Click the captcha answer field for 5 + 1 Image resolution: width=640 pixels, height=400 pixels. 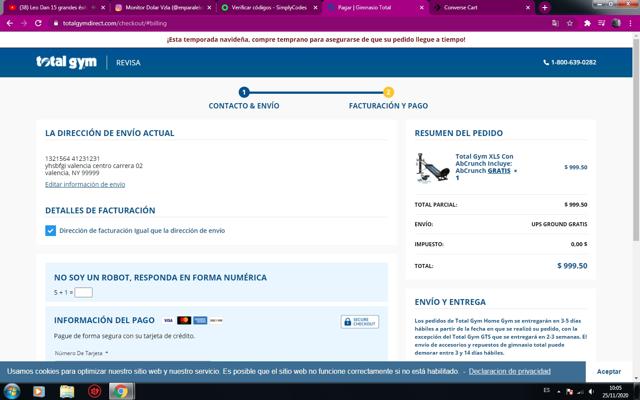coord(84,292)
